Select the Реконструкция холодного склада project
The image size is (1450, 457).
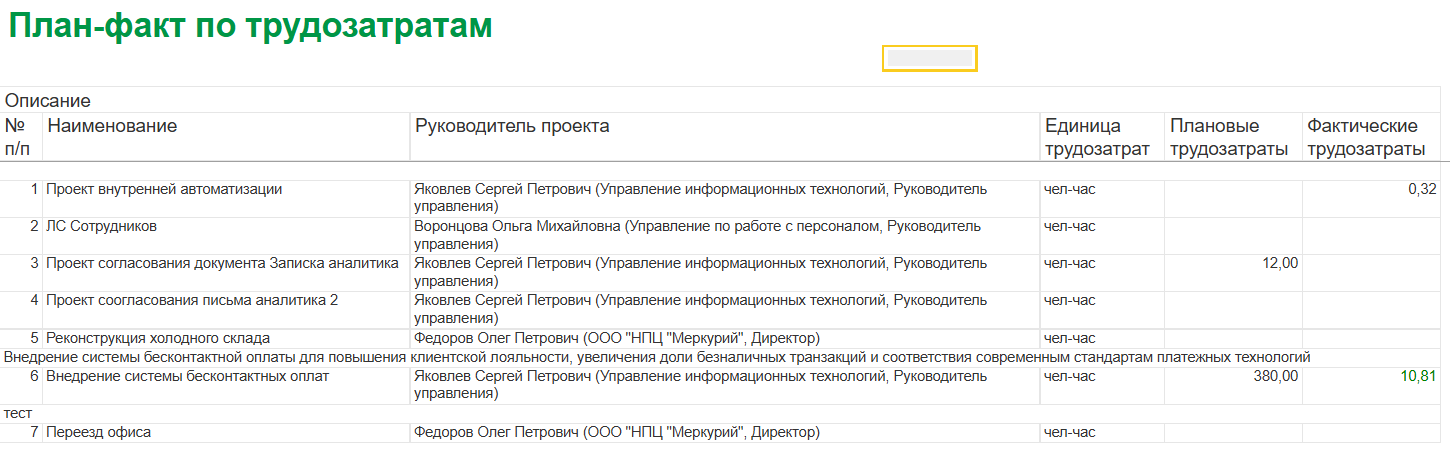[x=158, y=338]
